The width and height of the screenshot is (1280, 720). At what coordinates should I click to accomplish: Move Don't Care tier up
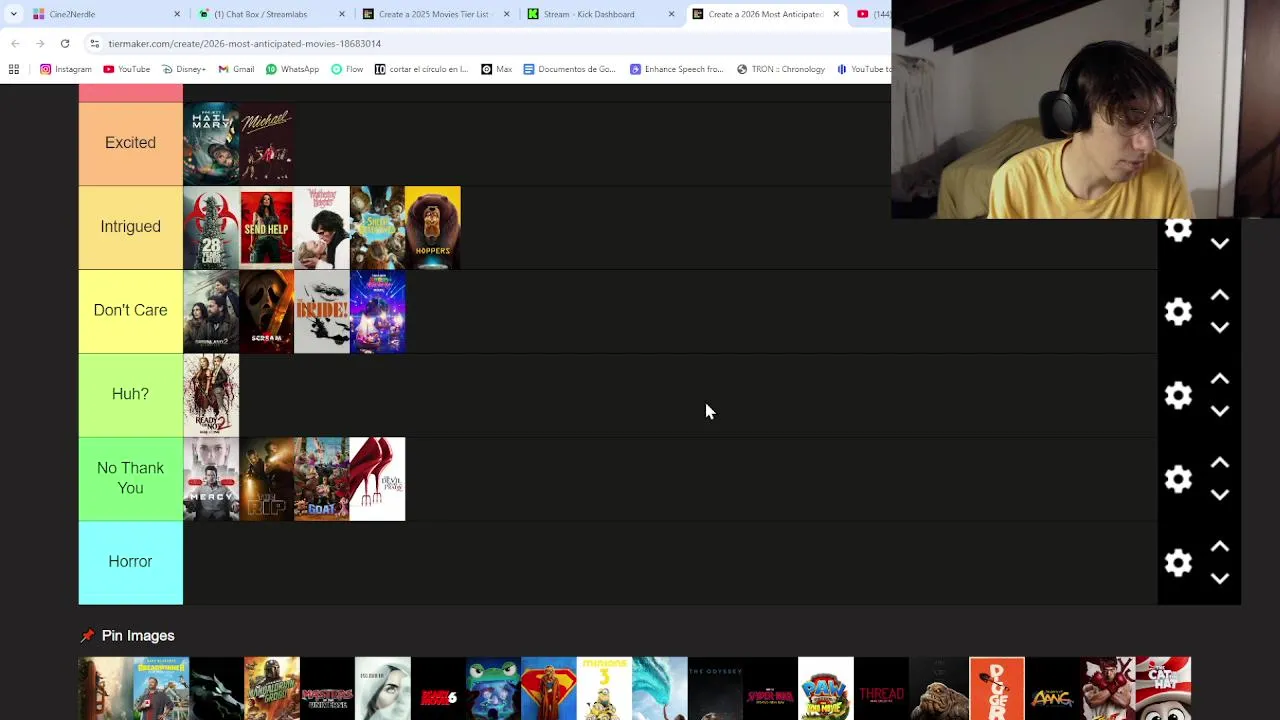pos(1220,296)
